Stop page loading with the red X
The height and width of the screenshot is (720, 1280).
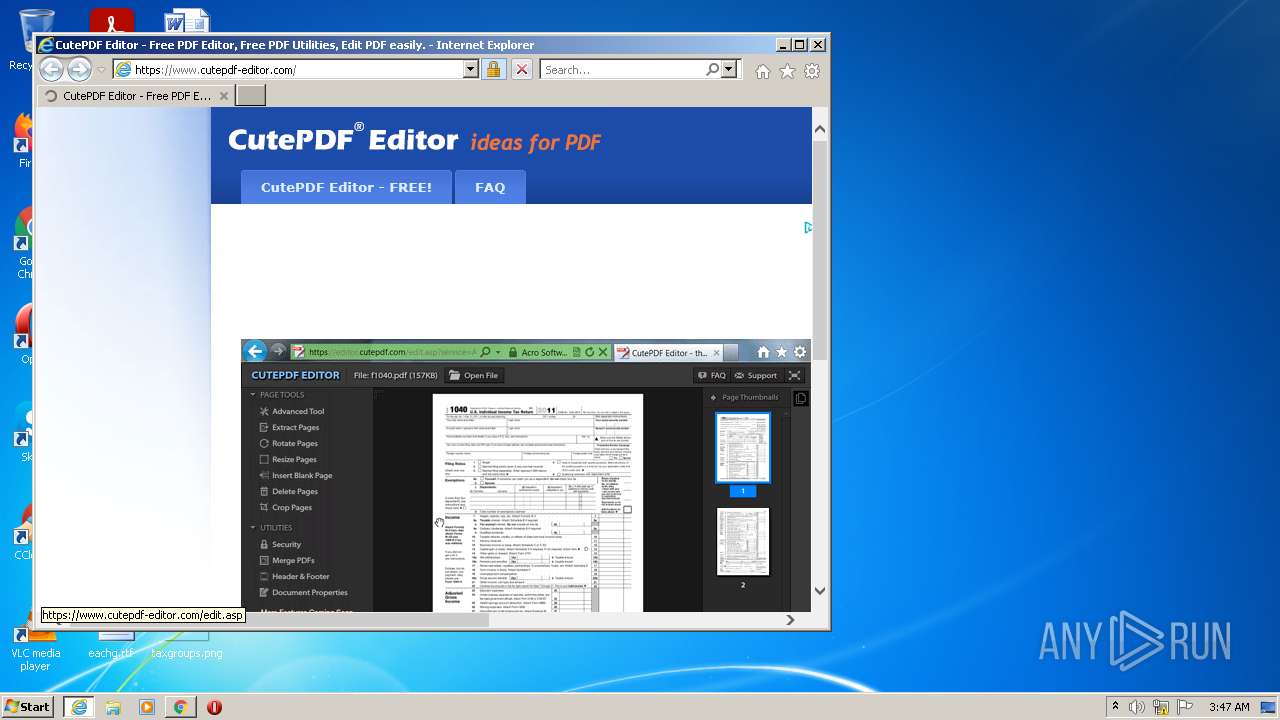tap(522, 70)
